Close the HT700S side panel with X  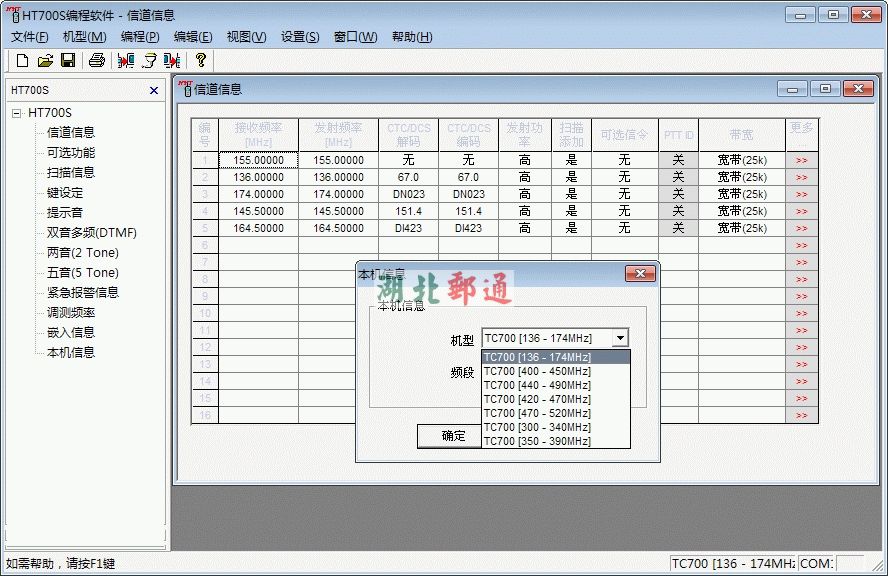pyautogui.click(x=154, y=90)
